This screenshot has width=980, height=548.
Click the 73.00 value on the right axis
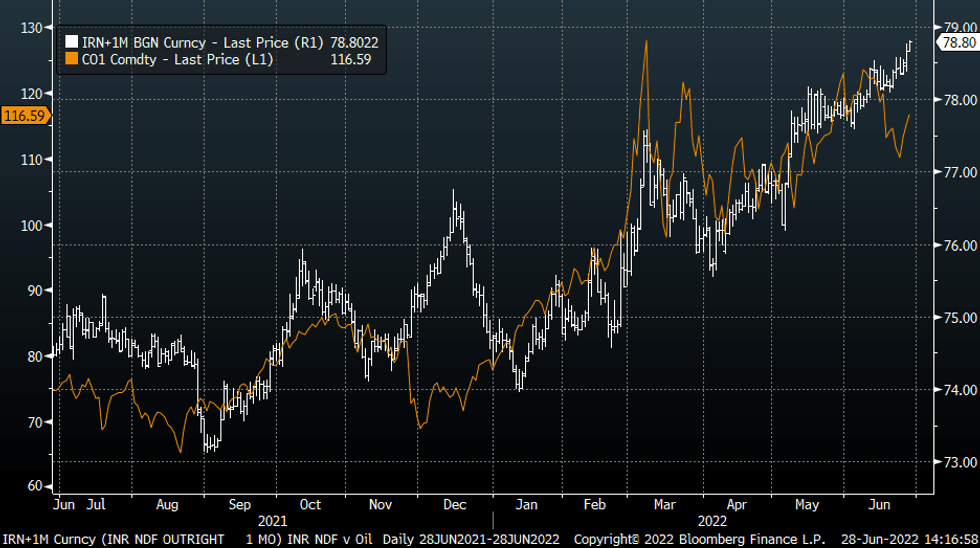(x=955, y=462)
